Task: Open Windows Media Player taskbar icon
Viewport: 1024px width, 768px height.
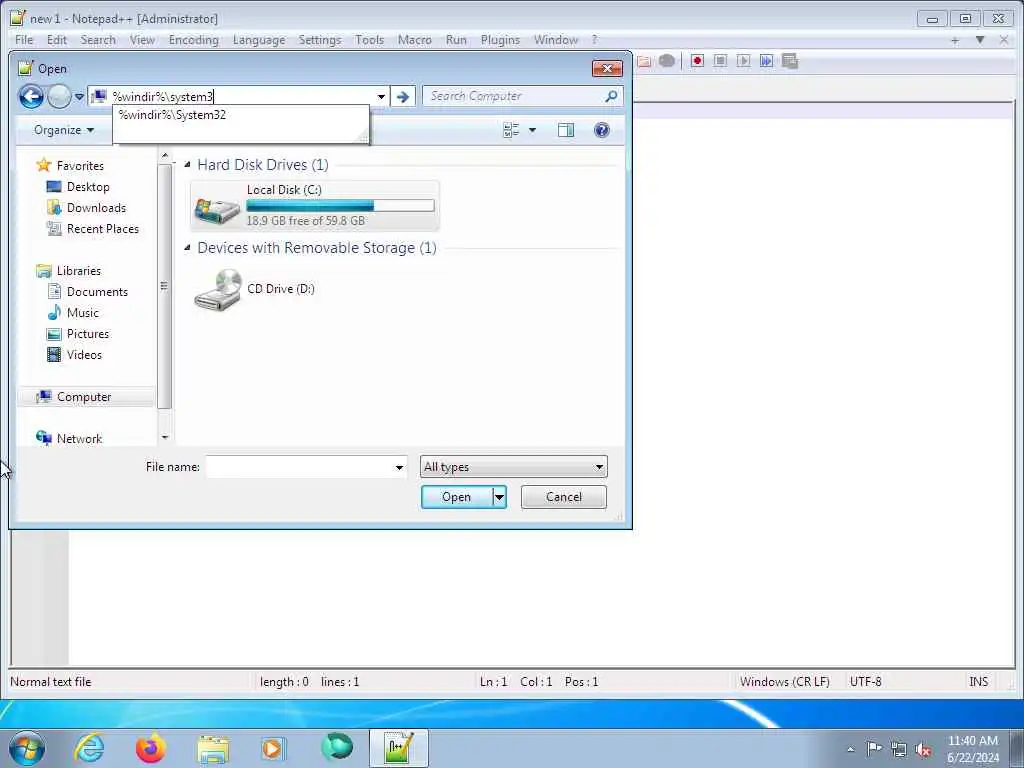Action: [x=272, y=748]
